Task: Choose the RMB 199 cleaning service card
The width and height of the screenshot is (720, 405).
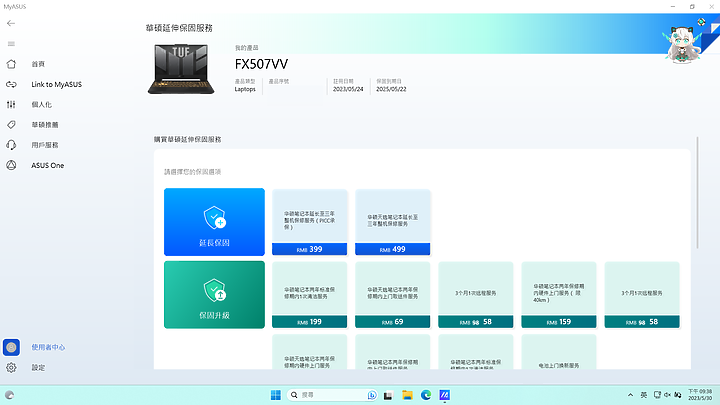Action: pos(309,295)
